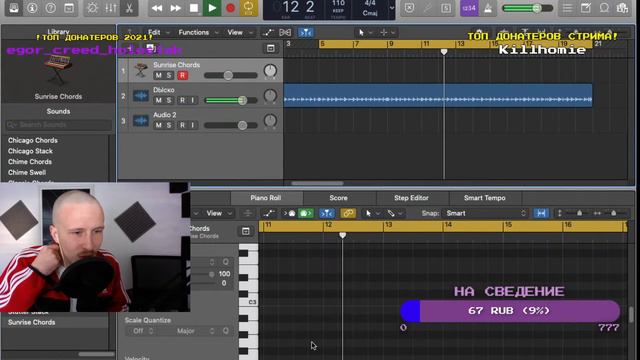Click the green Play button
Image resolution: width=640 pixels, height=360 pixels.
tap(212, 8)
